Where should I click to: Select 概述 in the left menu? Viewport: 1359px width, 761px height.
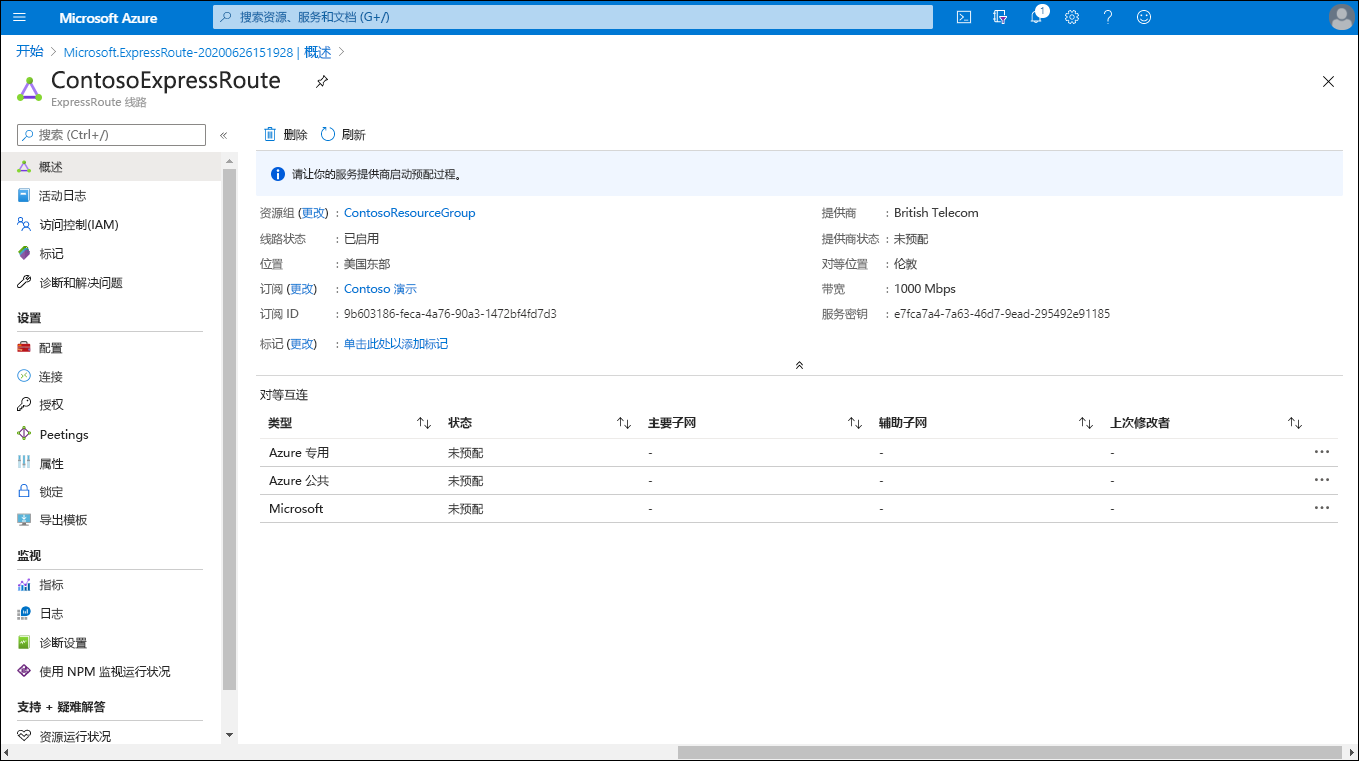pos(110,167)
